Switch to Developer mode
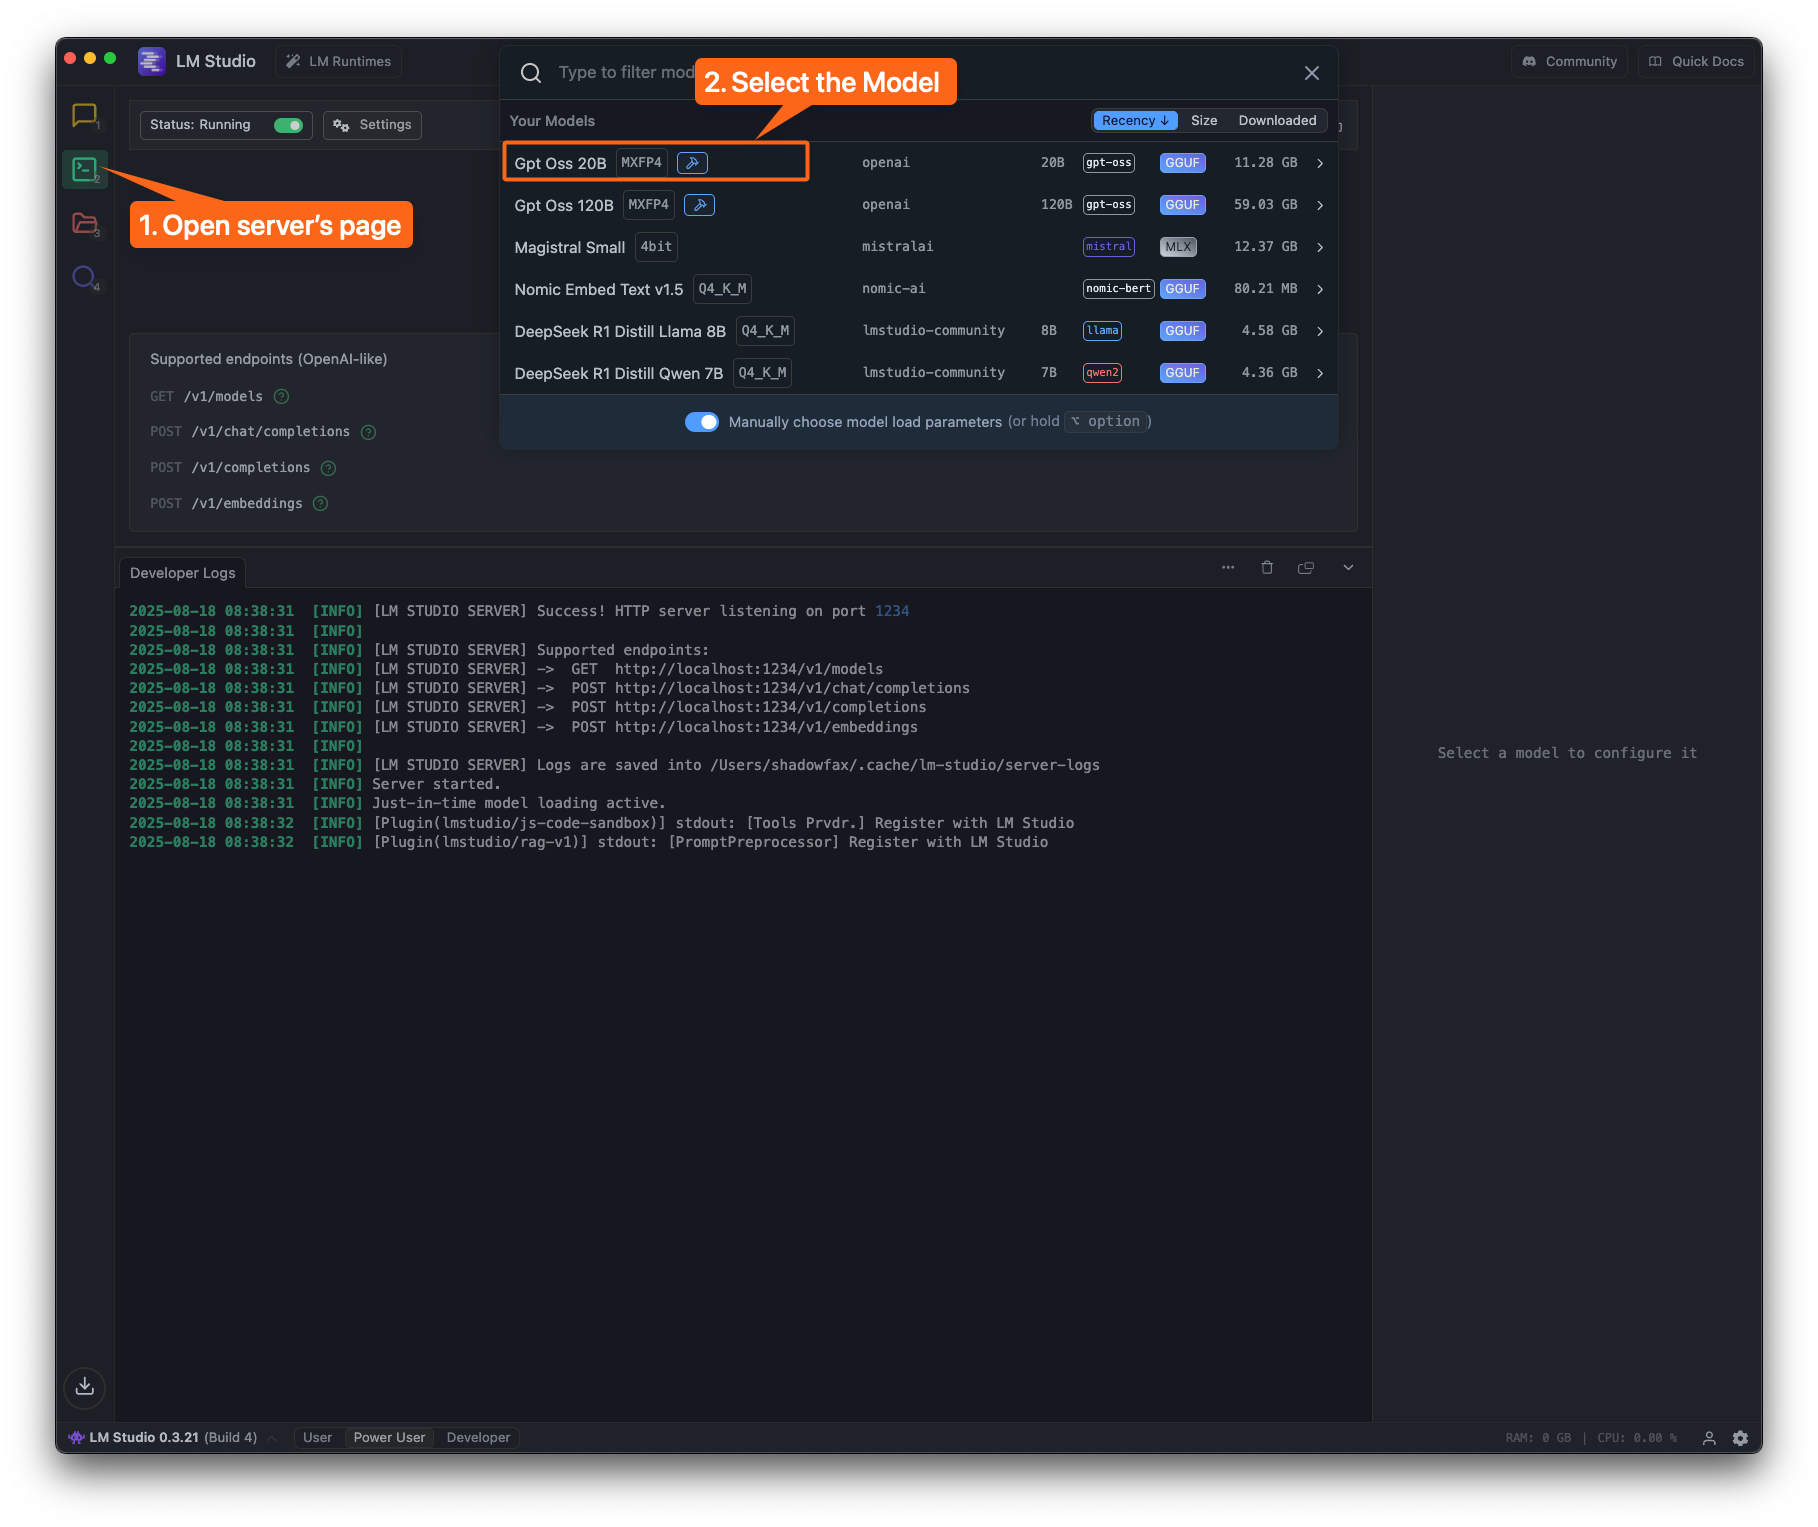Viewport: 1818px width, 1527px height. click(478, 1438)
